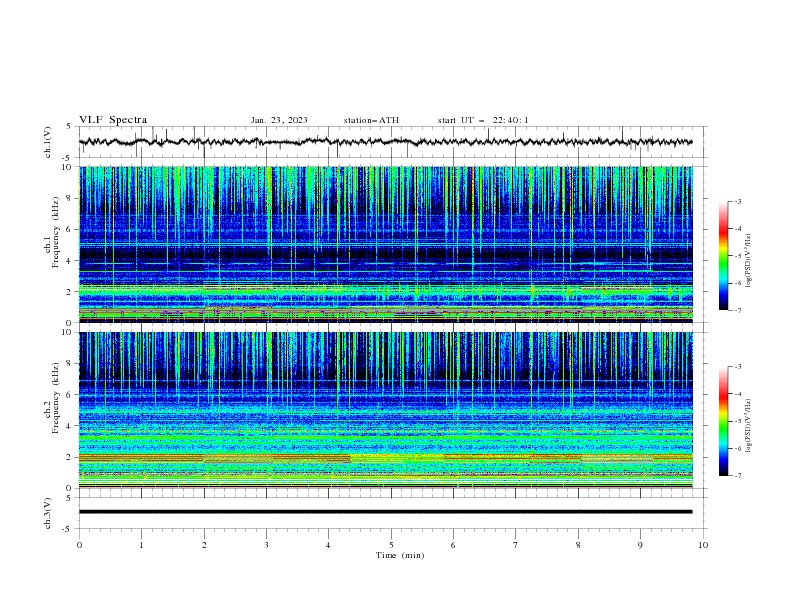Click the 'ch.1(V)' axis label
Image resolution: width=792 pixels, height=612 pixels.
pos(48,142)
